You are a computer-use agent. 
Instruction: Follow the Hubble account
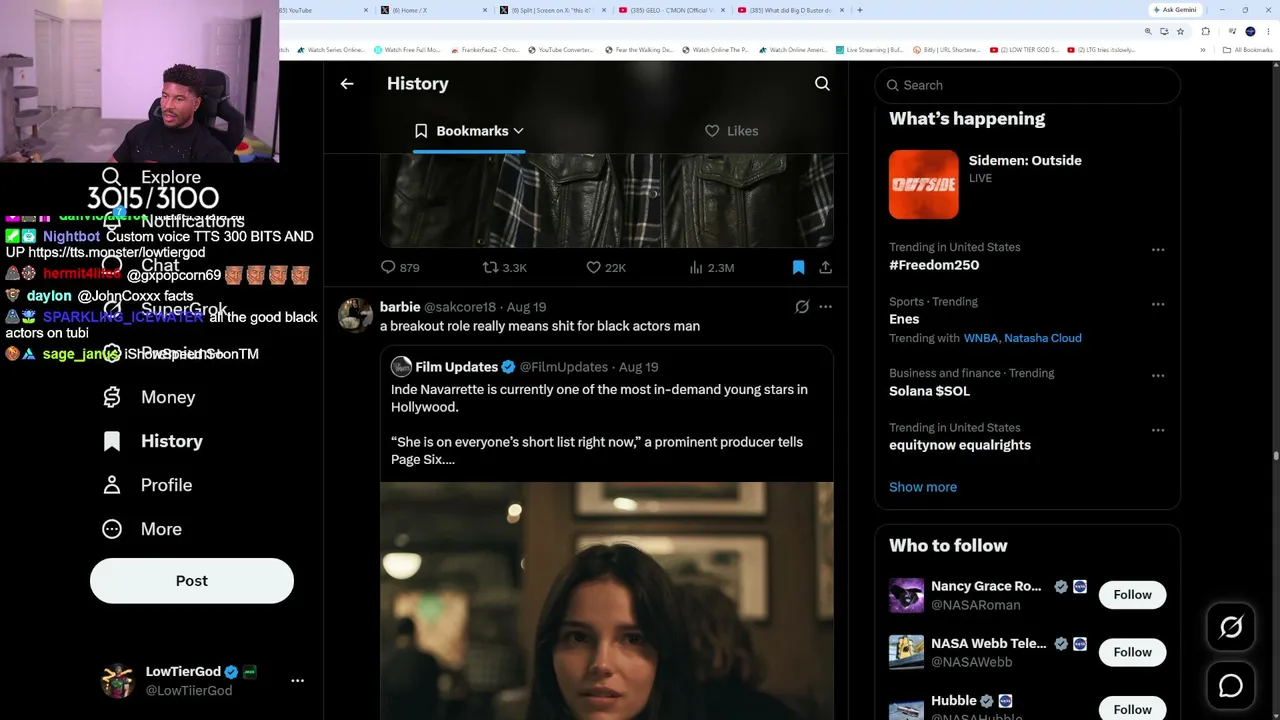coord(1132,708)
